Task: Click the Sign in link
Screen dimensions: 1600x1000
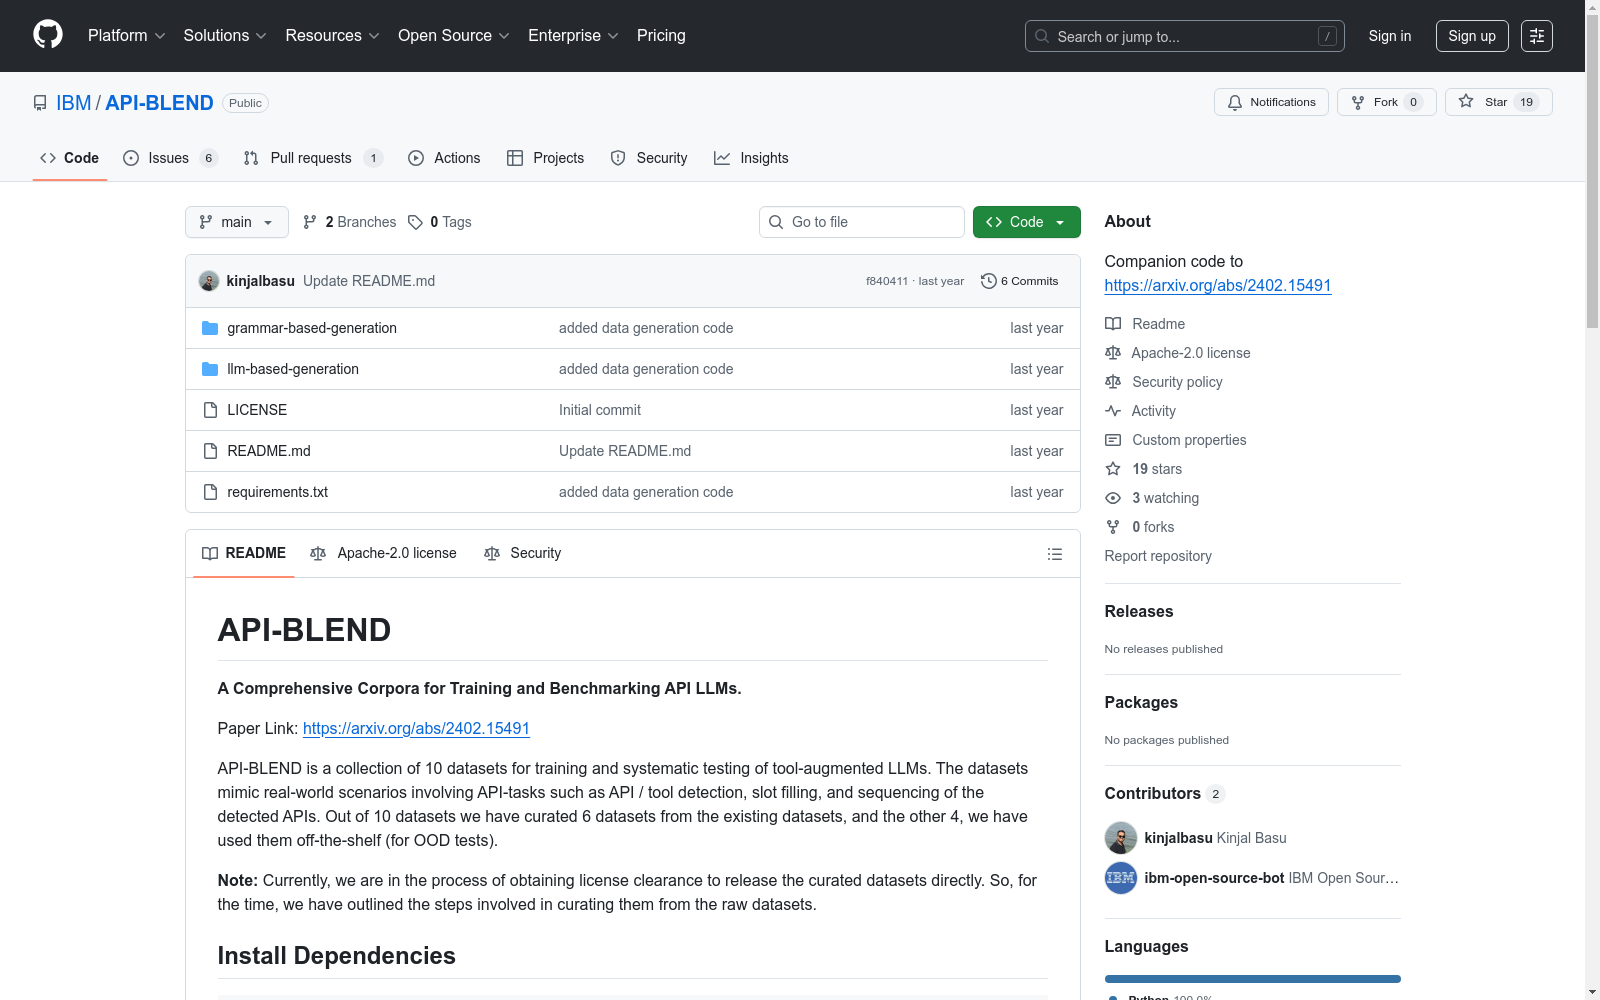Action: [1390, 36]
